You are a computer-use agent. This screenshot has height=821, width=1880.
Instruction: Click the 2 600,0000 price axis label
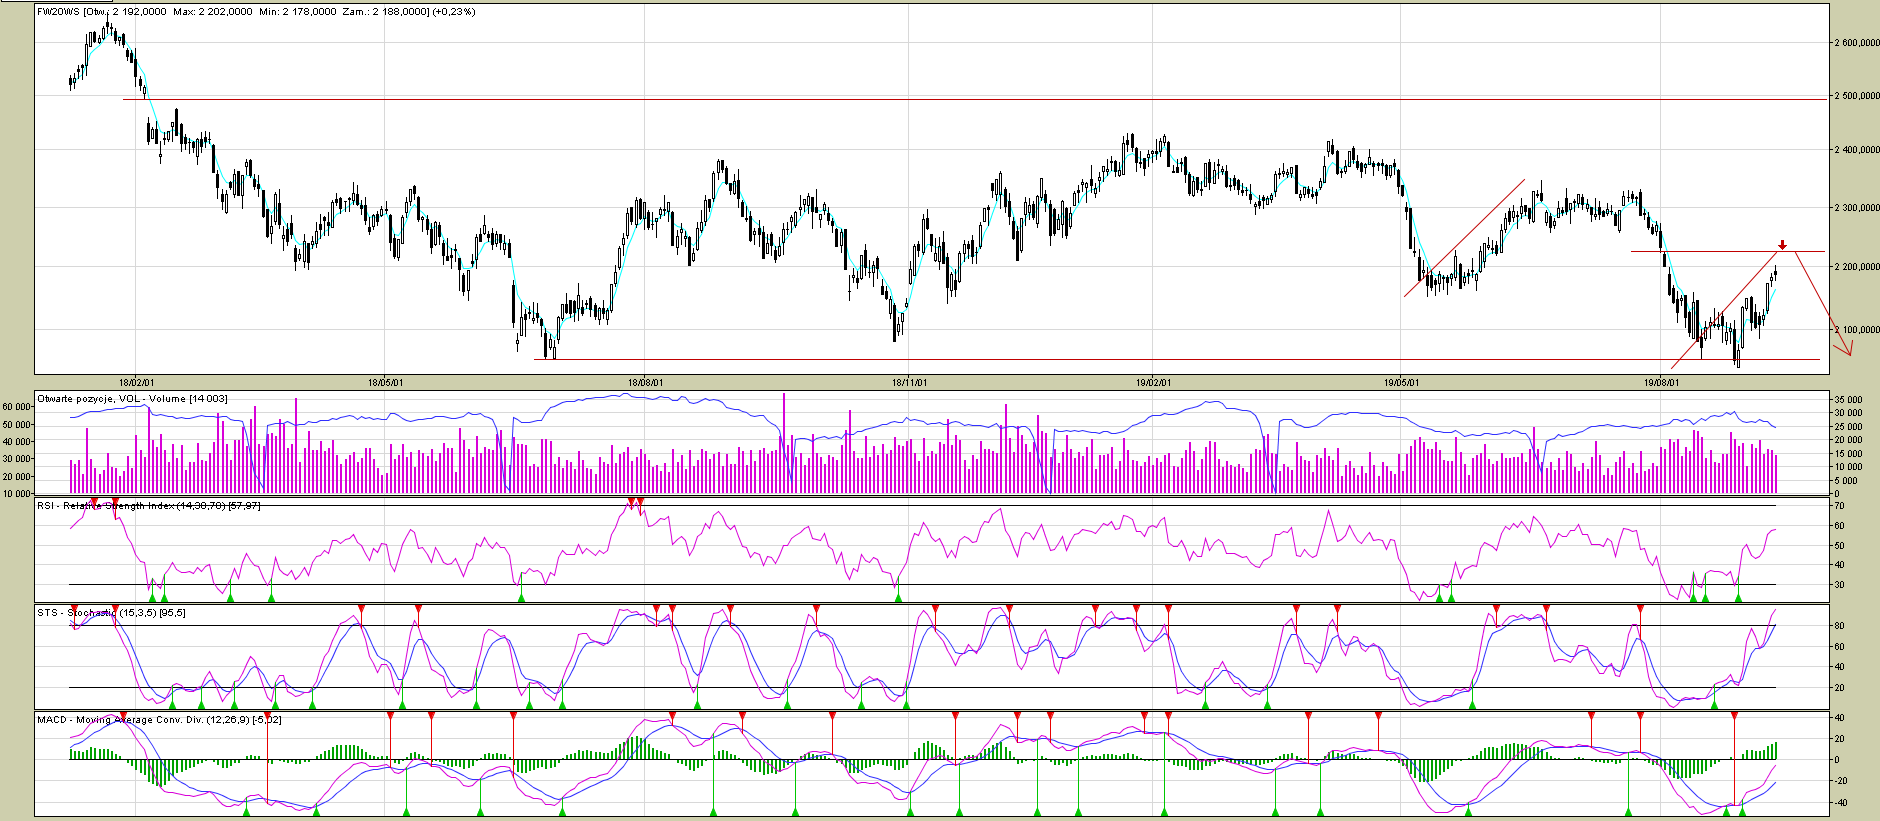pos(1857,43)
